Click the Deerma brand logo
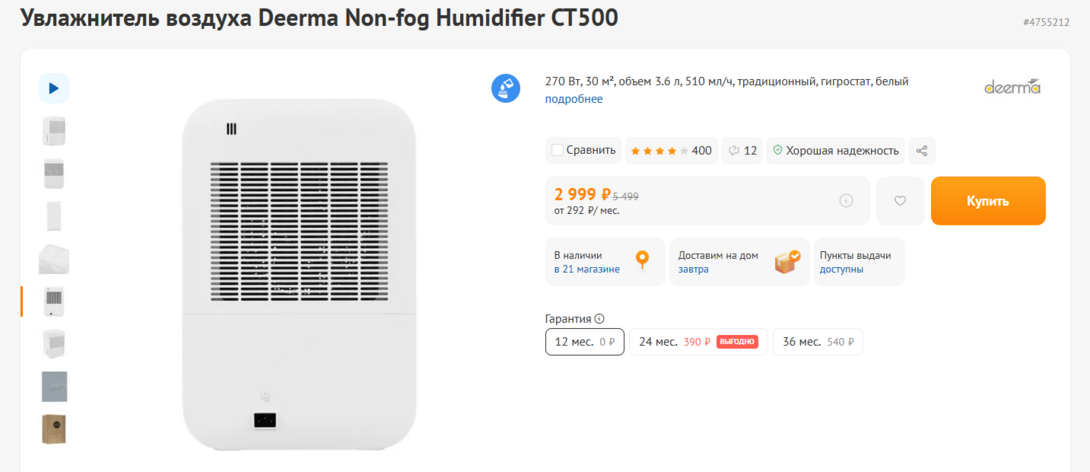 pyautogui.click(x=1012, y=87)
